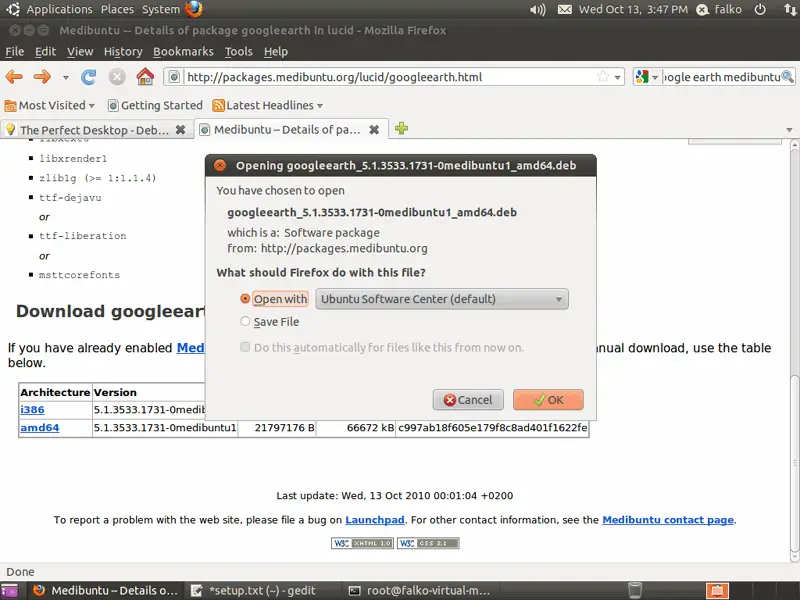
Task: Follow the amd64 architecture link
Action: click(x=40, y=428)
